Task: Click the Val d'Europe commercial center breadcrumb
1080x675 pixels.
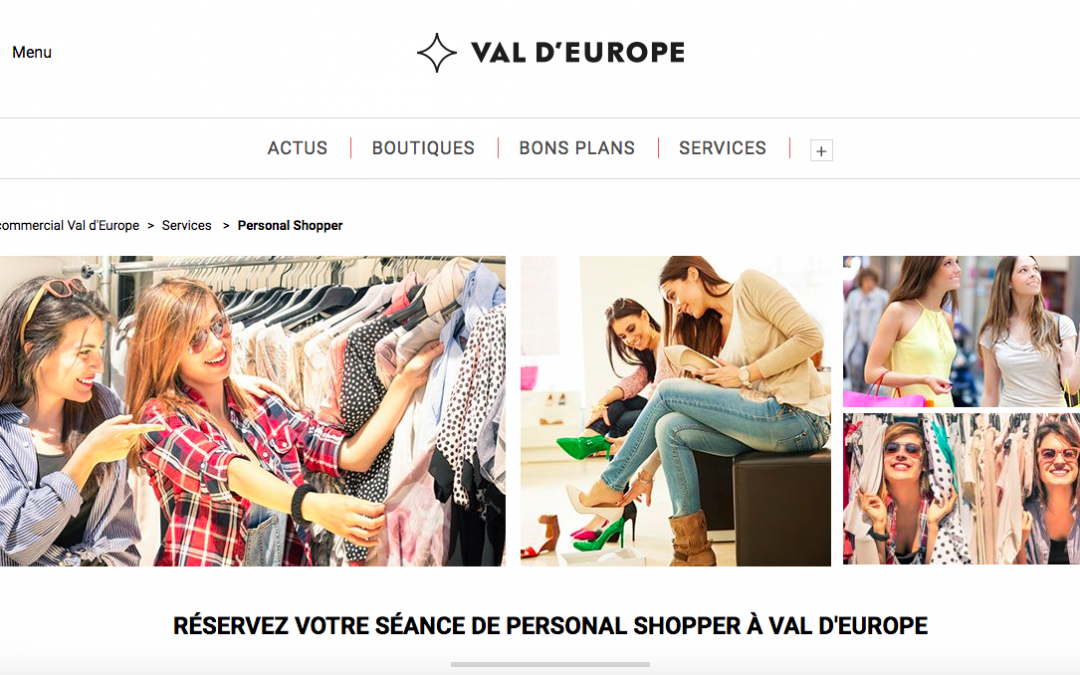Action: [69, 225]
